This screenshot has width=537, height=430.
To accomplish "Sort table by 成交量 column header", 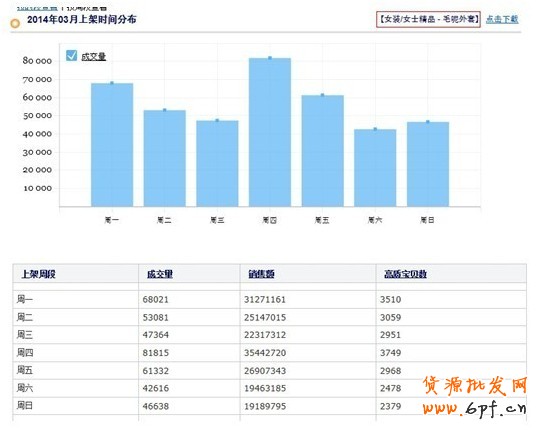I will click(x=160, y=274).
